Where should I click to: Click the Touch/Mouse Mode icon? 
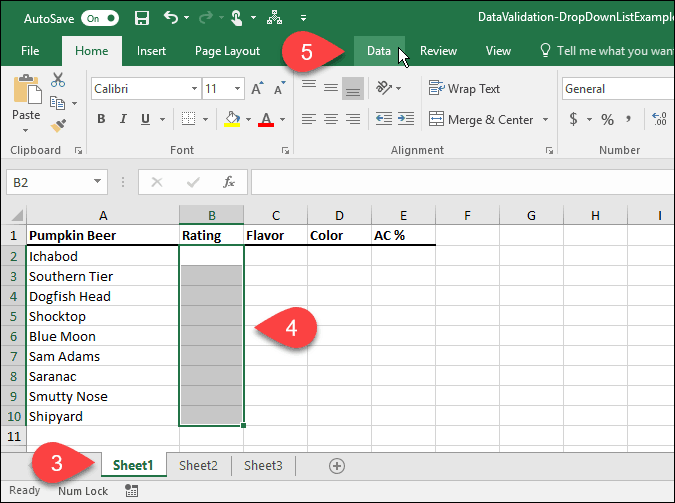point(236,18)
